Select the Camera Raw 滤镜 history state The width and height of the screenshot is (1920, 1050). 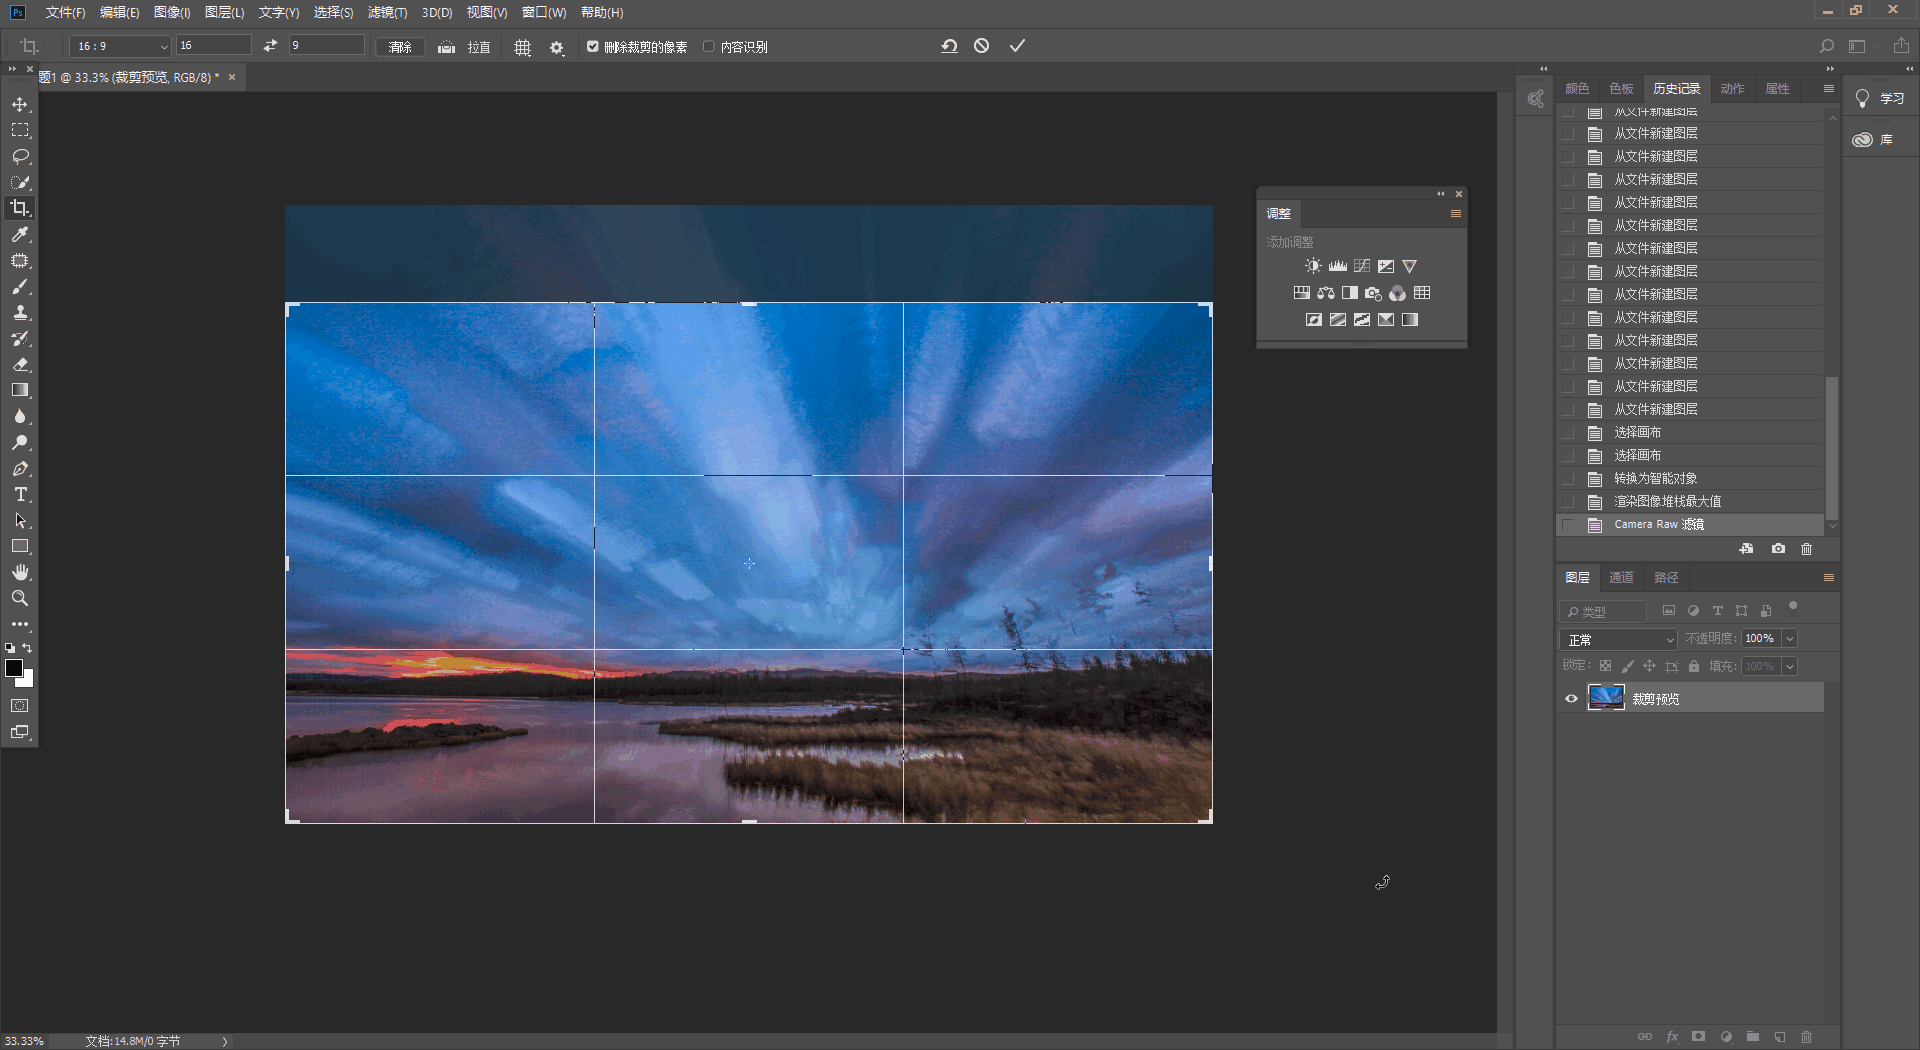pos(1658,525)
